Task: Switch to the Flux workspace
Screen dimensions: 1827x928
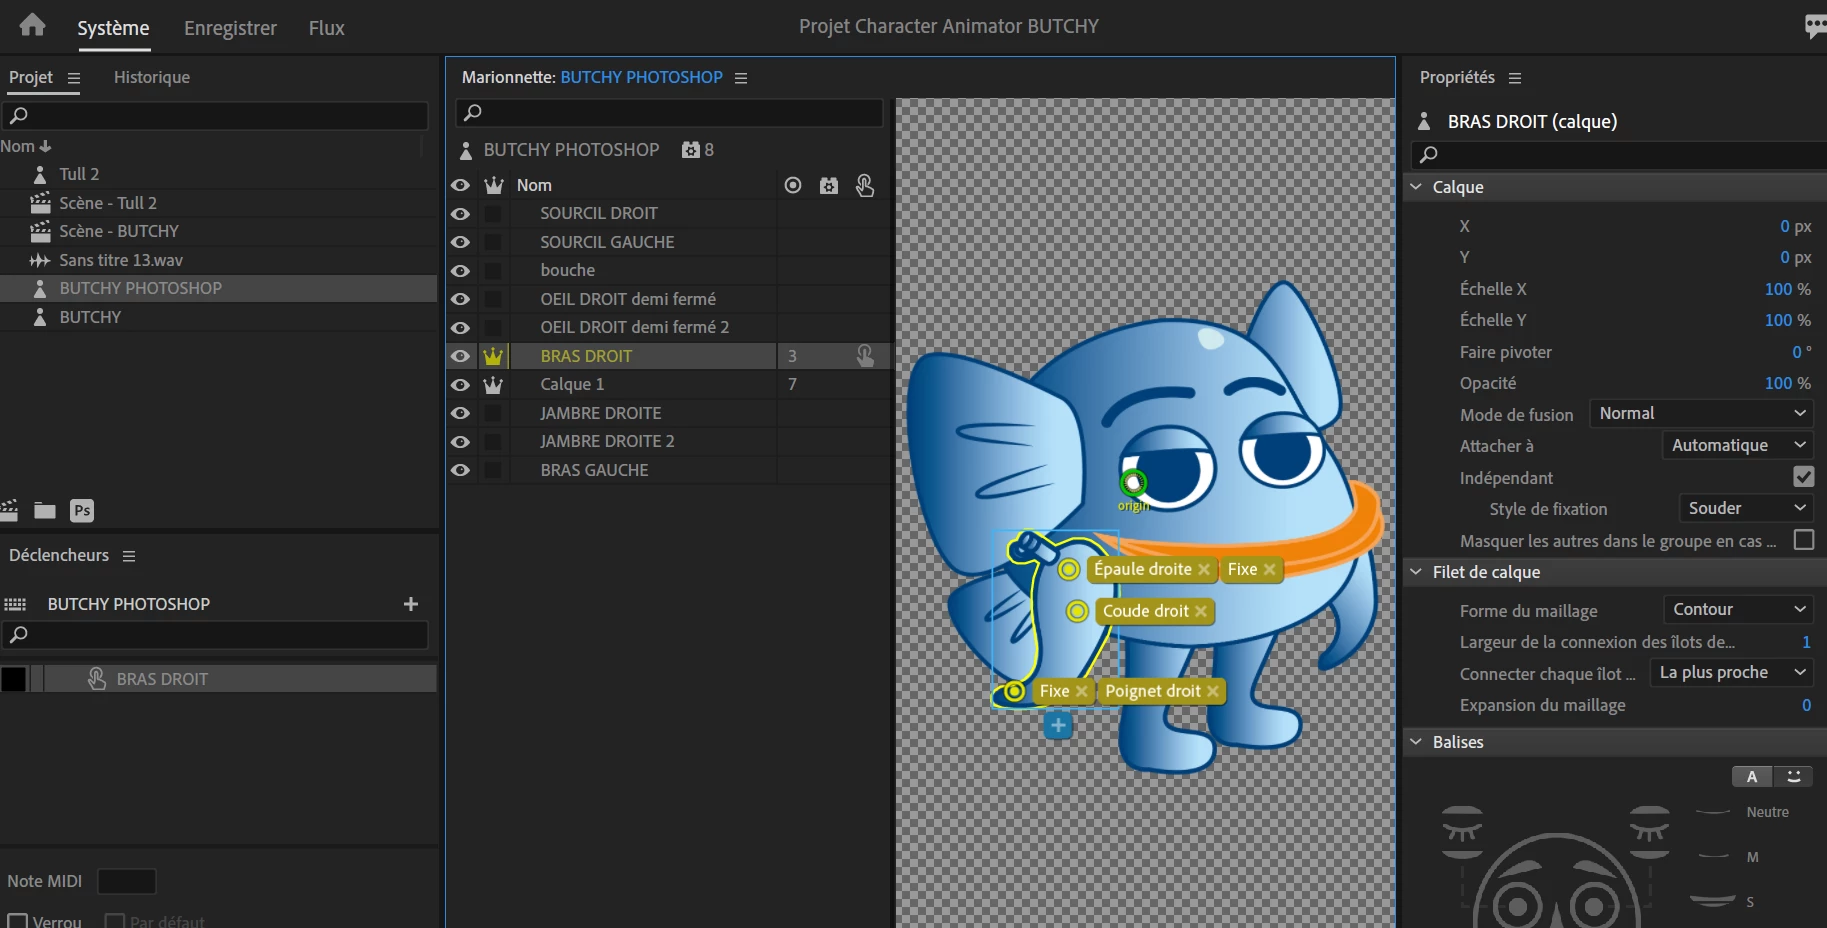Action: click(327, 28)
